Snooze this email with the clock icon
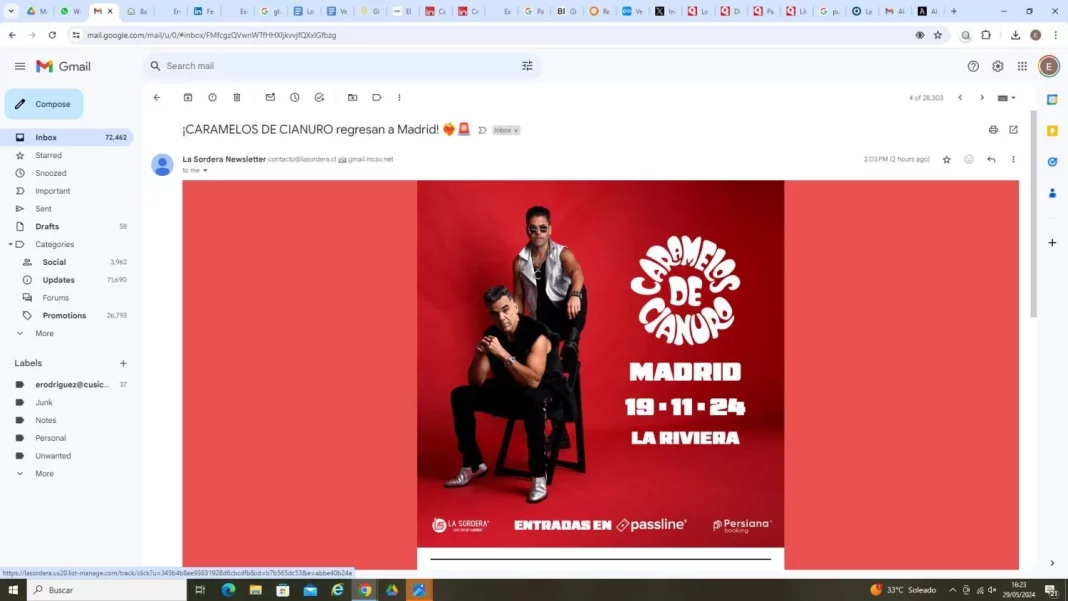 point(295,98)
